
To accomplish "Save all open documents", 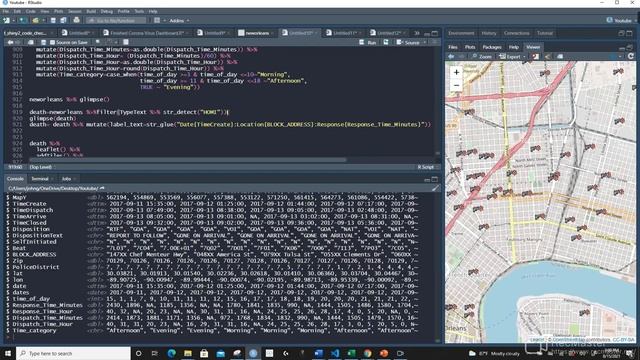I will 63,20.
